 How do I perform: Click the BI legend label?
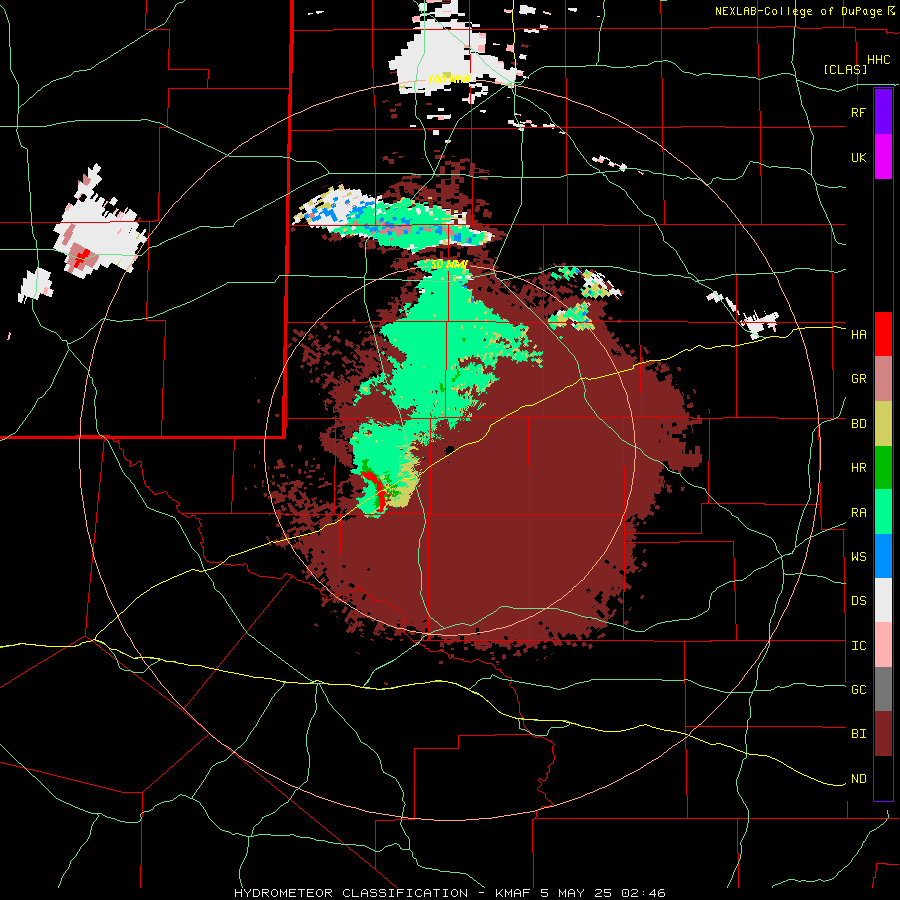click(858, 734)
